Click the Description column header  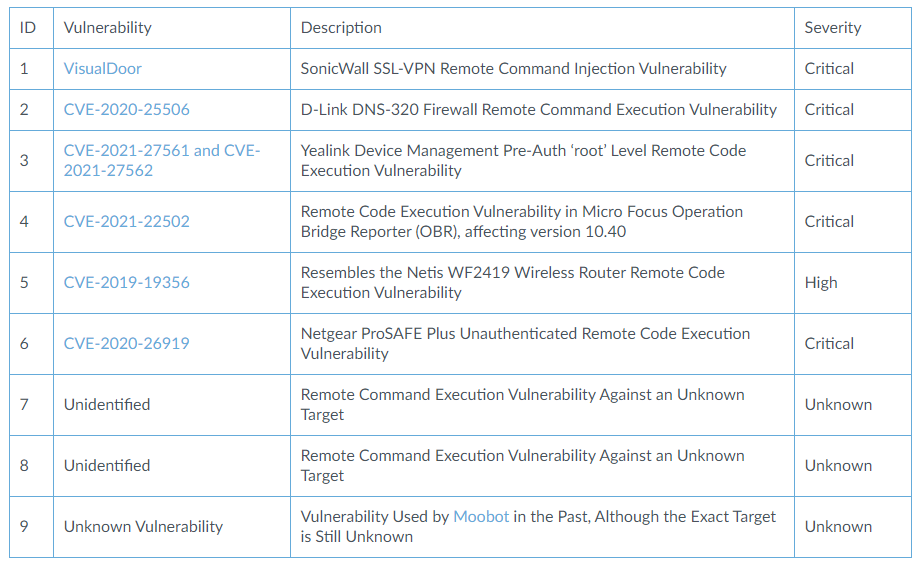click(x=342, y=28)
